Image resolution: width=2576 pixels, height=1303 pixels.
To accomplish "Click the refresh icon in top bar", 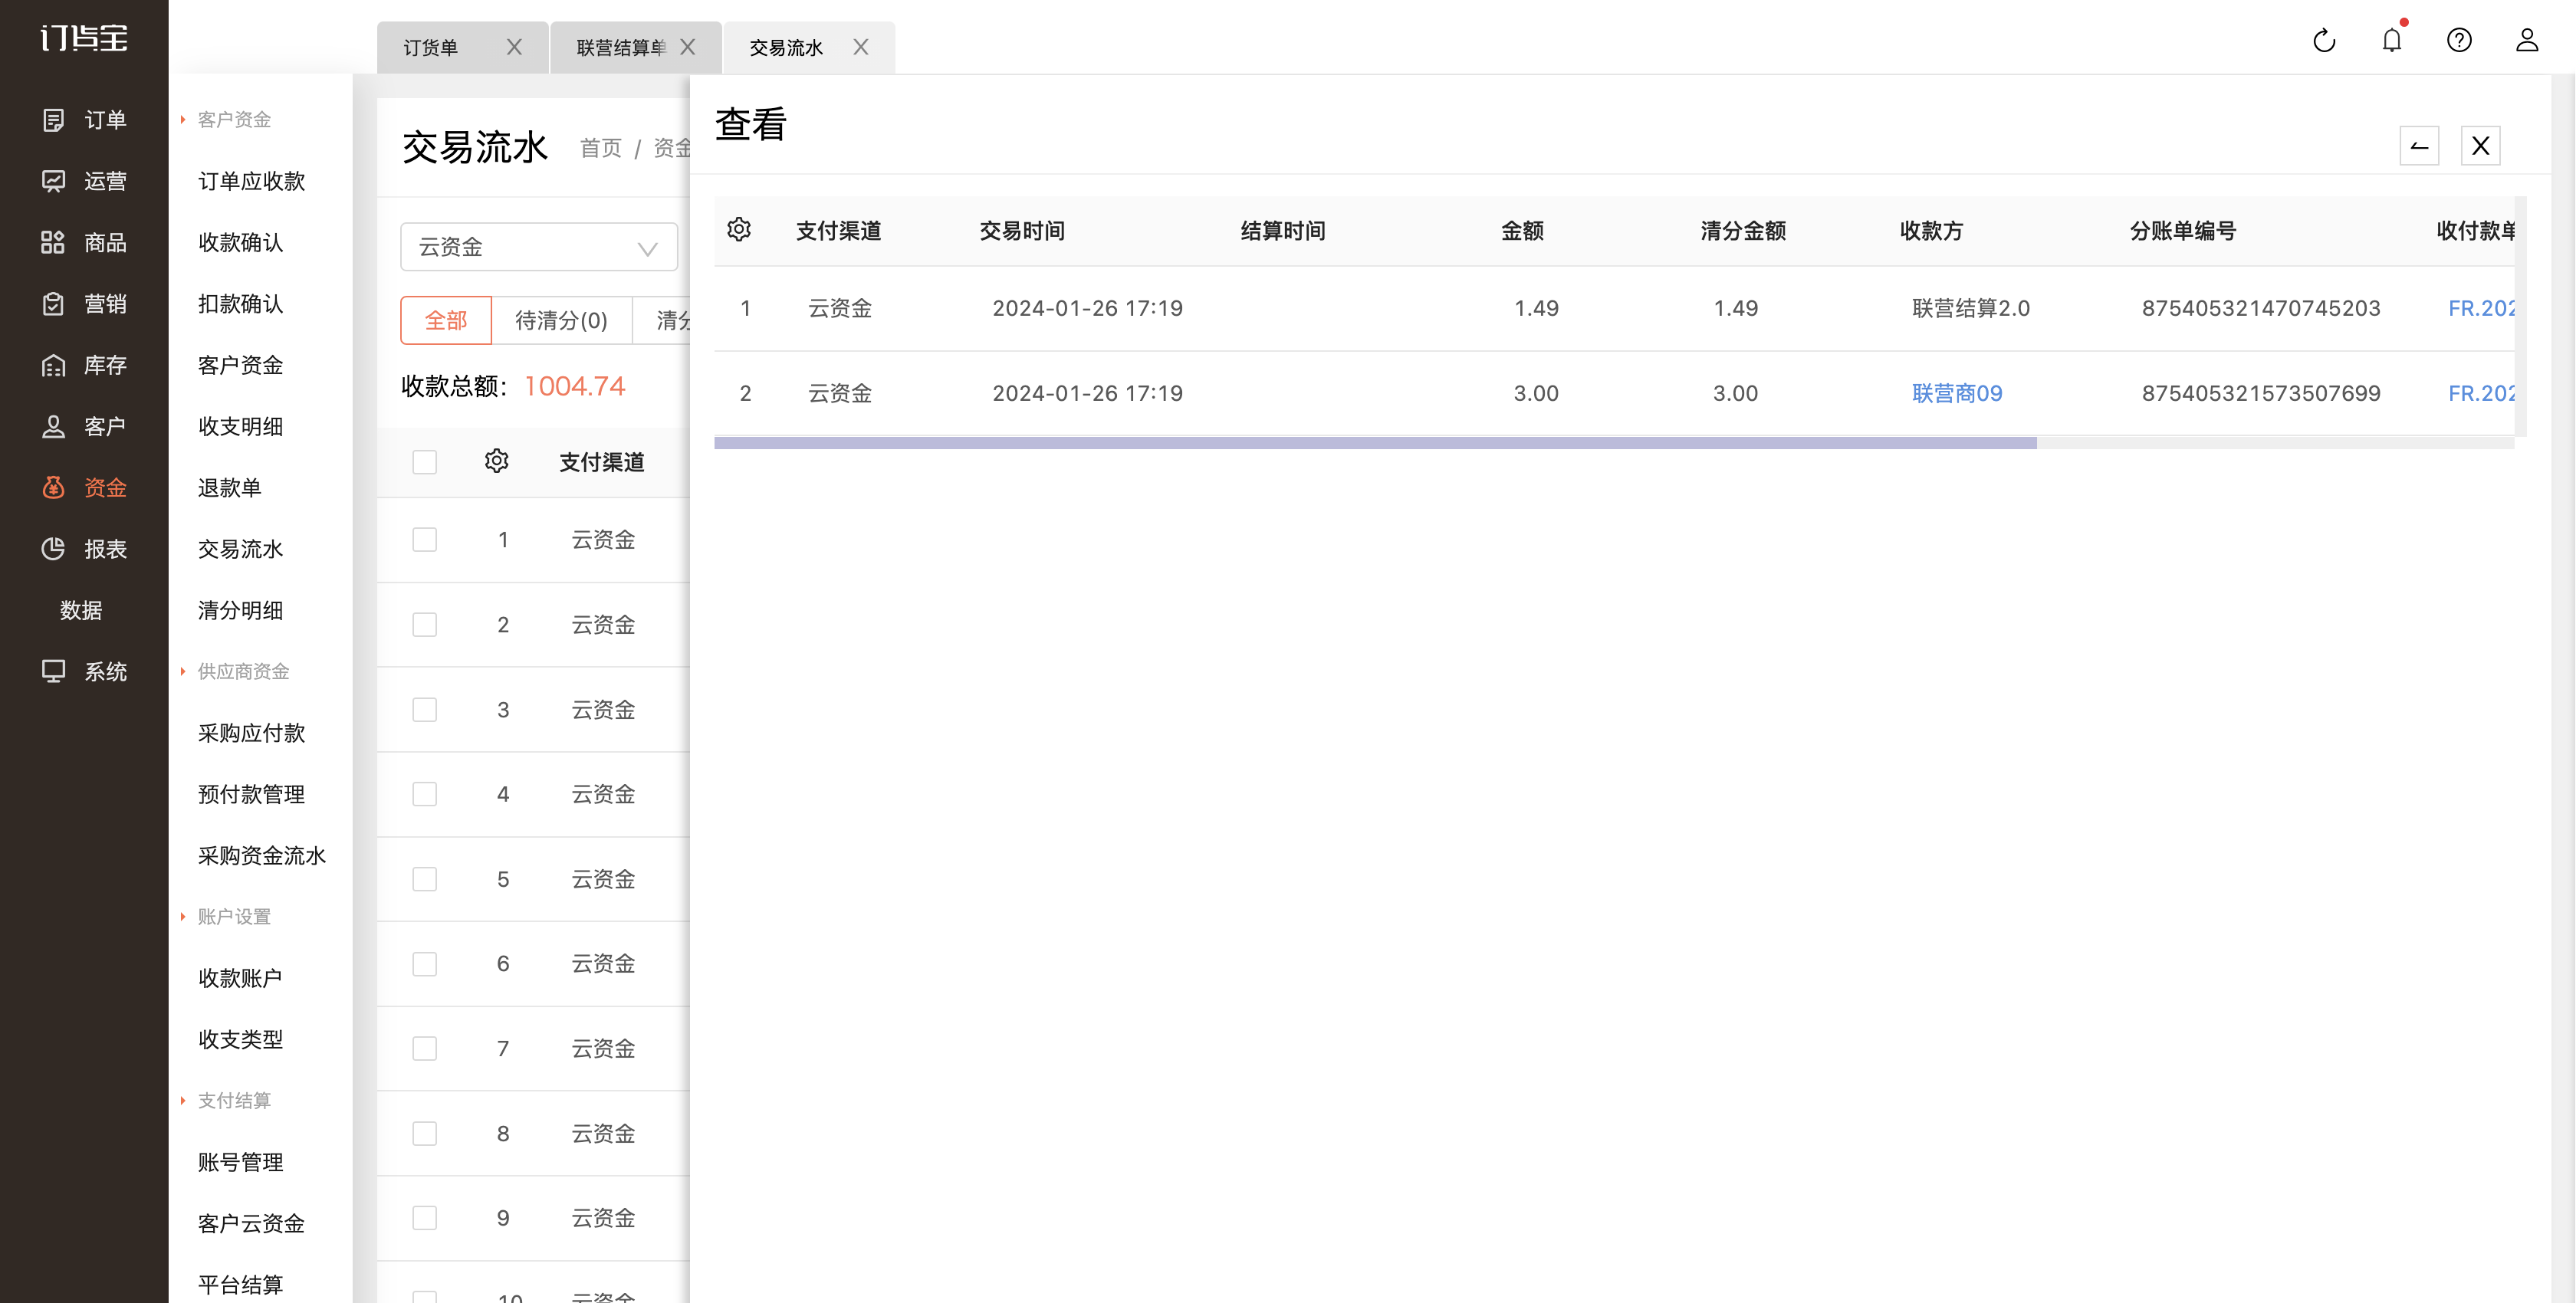I will tap(2324, 40).
